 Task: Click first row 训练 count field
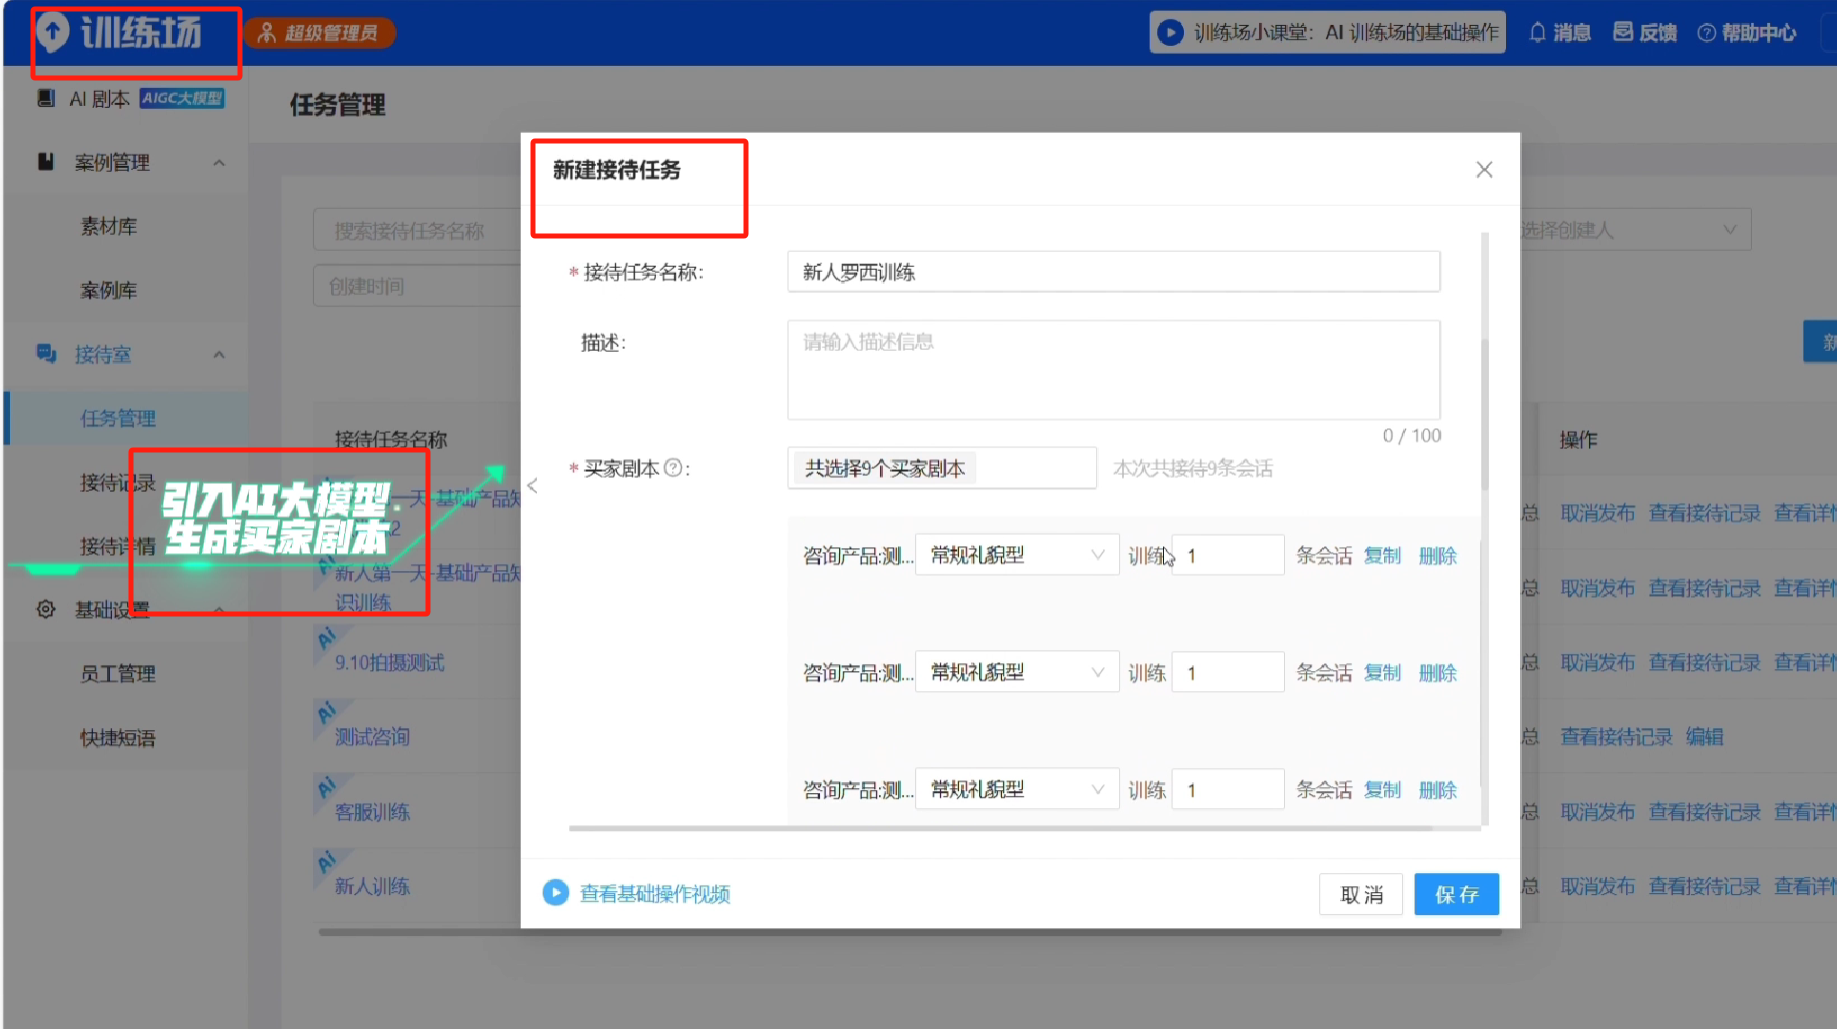[x=1228, y=555]
